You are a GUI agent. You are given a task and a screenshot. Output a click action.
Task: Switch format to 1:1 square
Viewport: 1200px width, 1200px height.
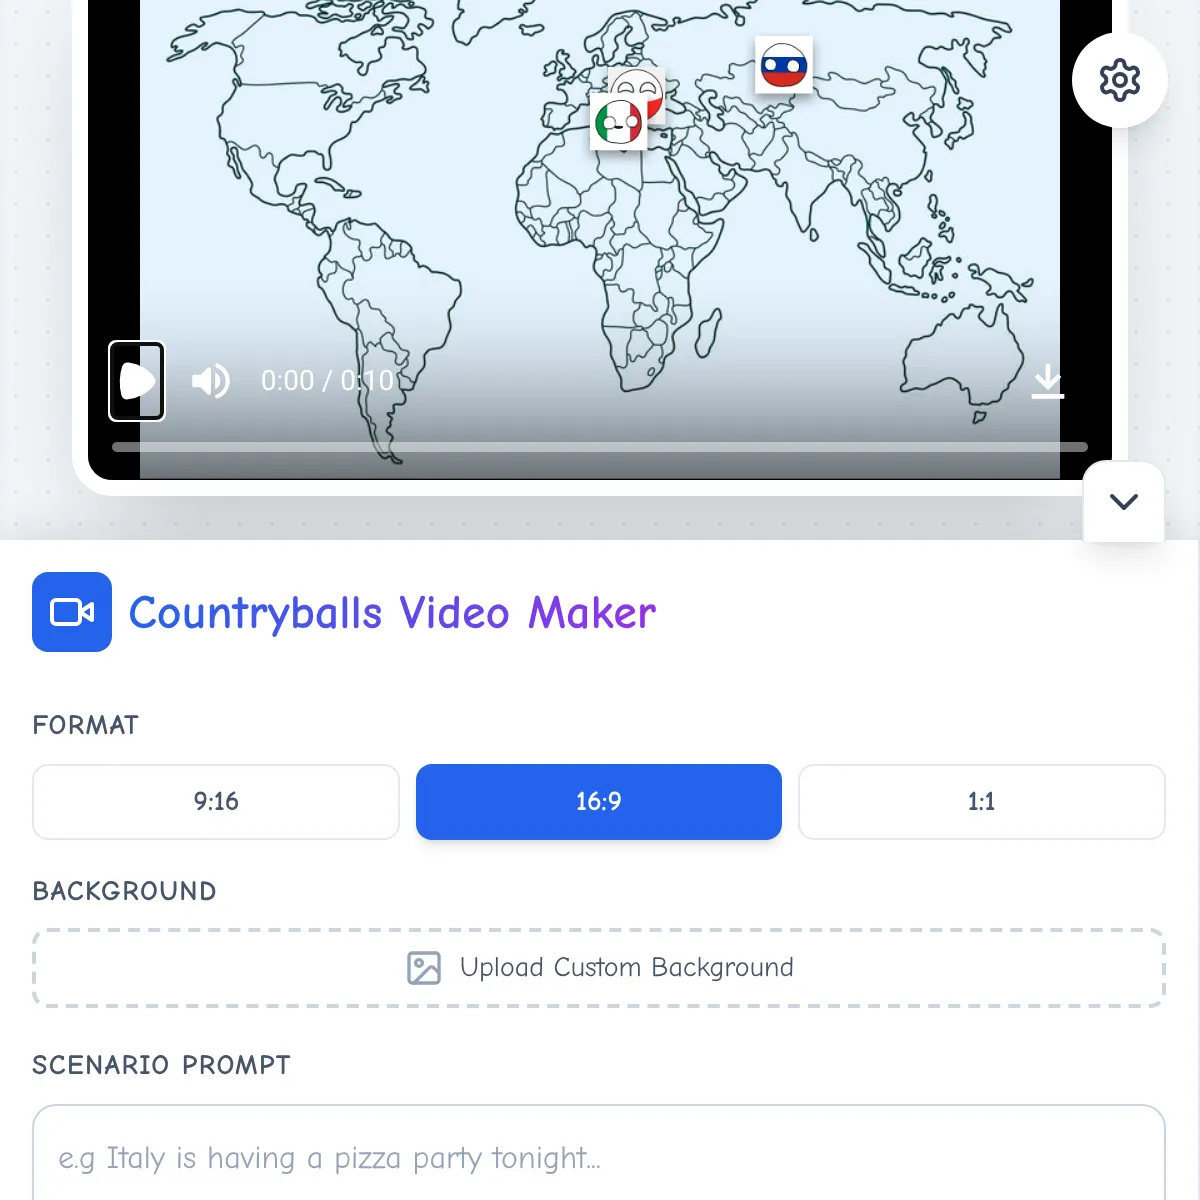[981, 802]
